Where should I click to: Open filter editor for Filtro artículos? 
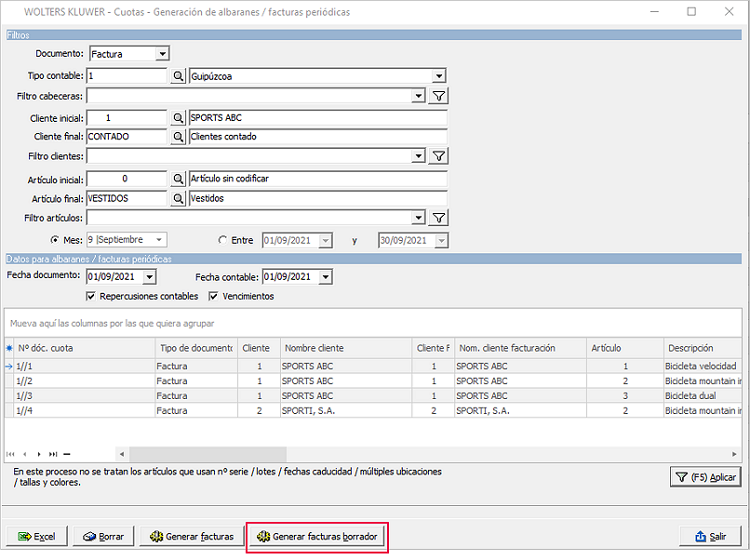pyautogui.click(x=439, y=218)
